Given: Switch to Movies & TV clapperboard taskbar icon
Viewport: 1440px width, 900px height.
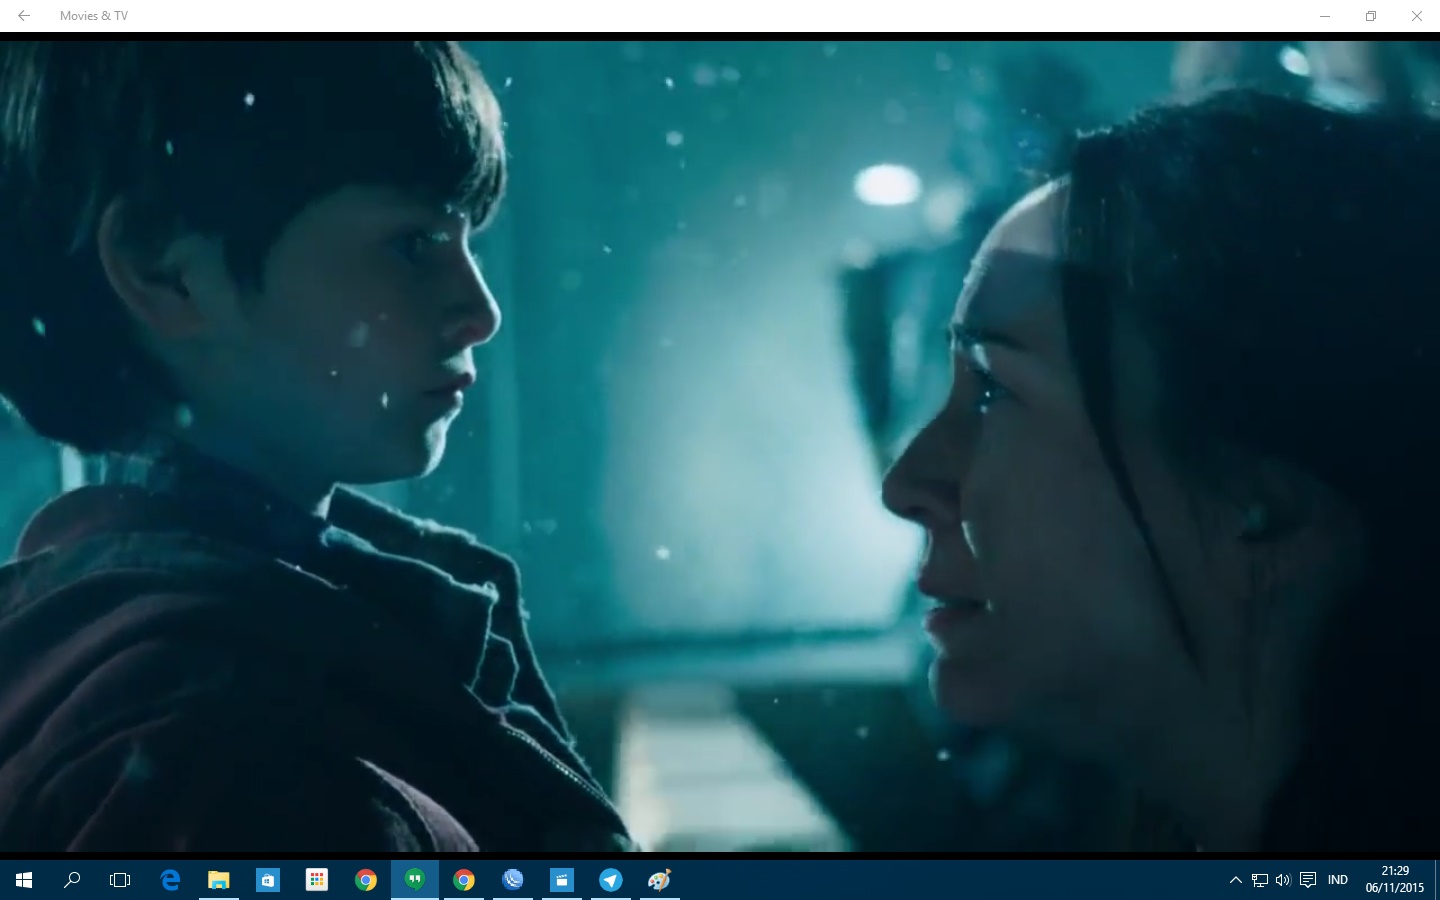Looking at the screenshot, I should point(562,880).
